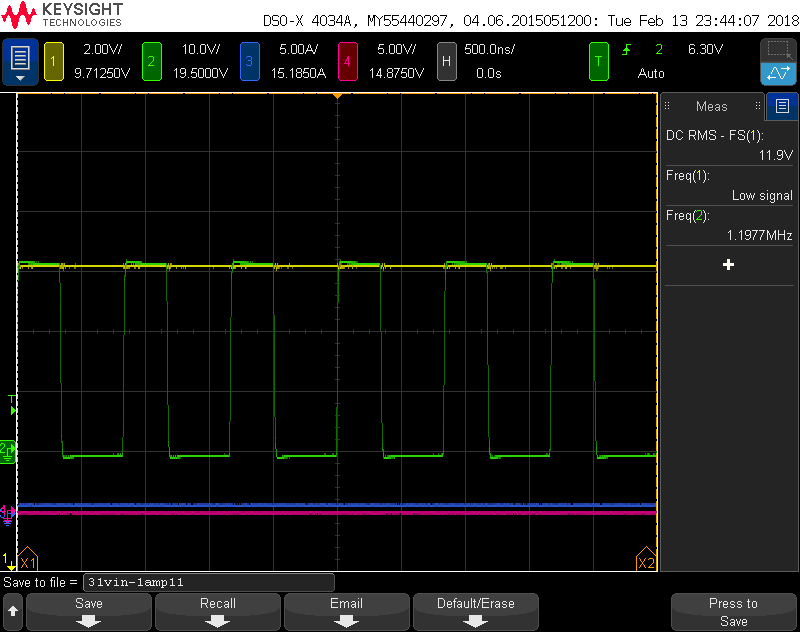Image resolution: width=800 pixels, height=632 pixels.
Task: Open the Recall softkey menu
Action: click(218, 612)
